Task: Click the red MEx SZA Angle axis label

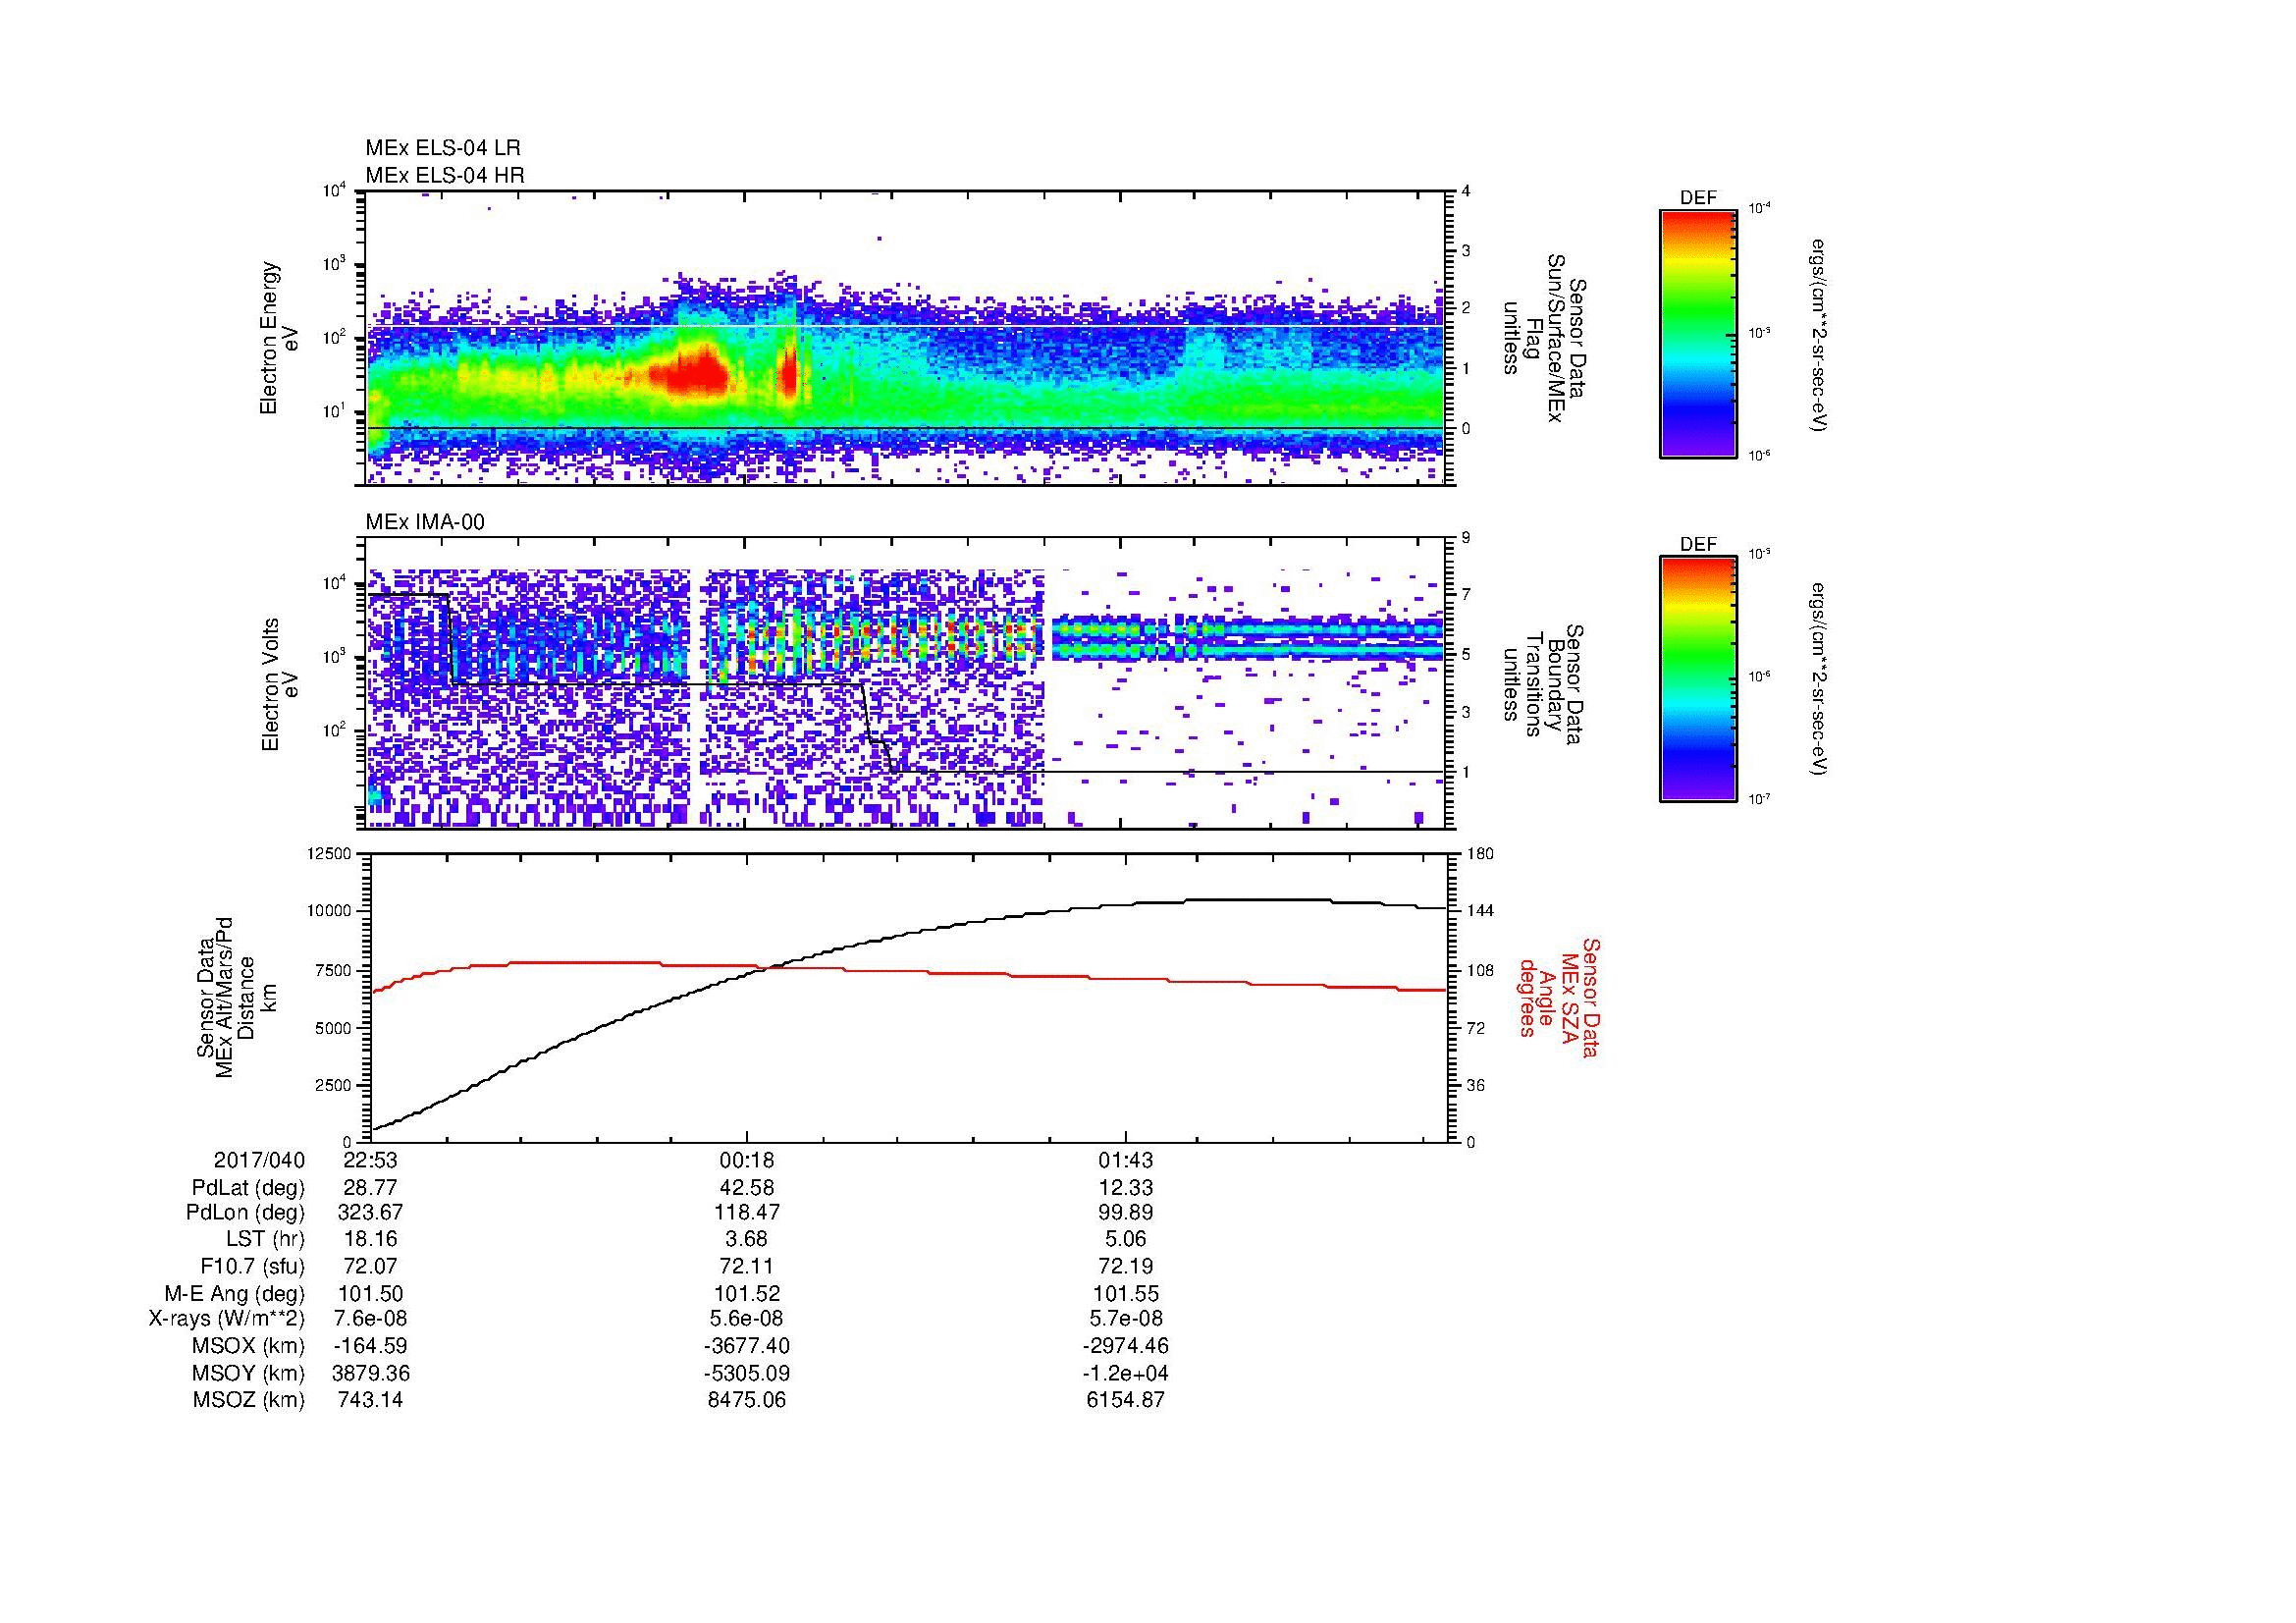Action: (x=1560, y=997)
